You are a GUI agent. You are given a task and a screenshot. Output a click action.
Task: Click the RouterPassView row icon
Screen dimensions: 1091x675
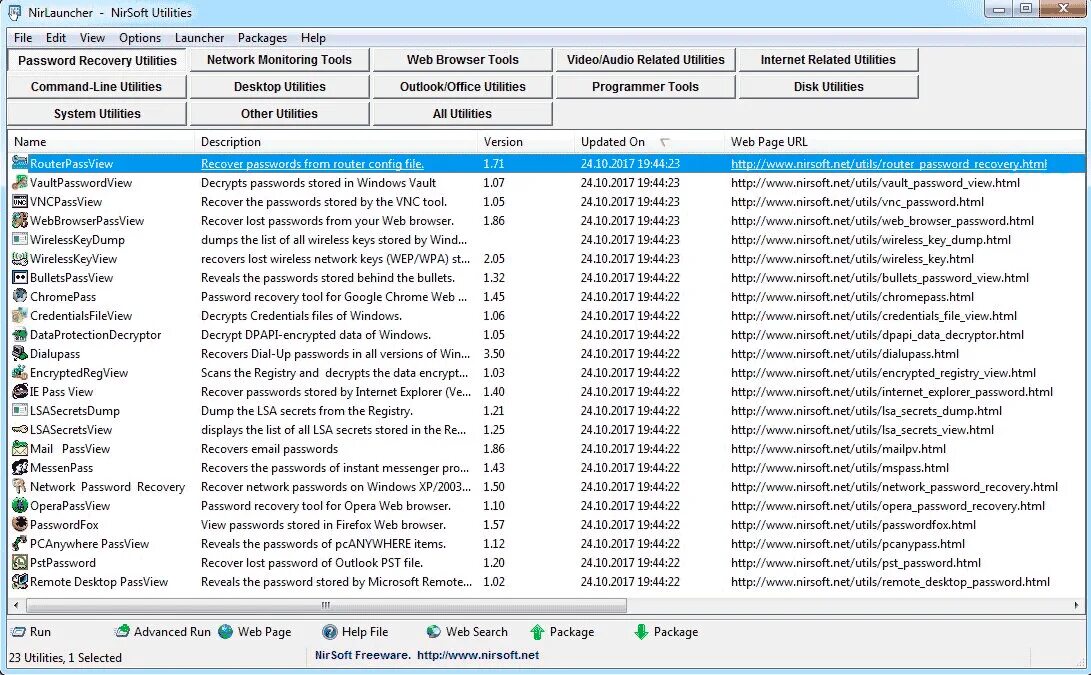pos(19,164)
